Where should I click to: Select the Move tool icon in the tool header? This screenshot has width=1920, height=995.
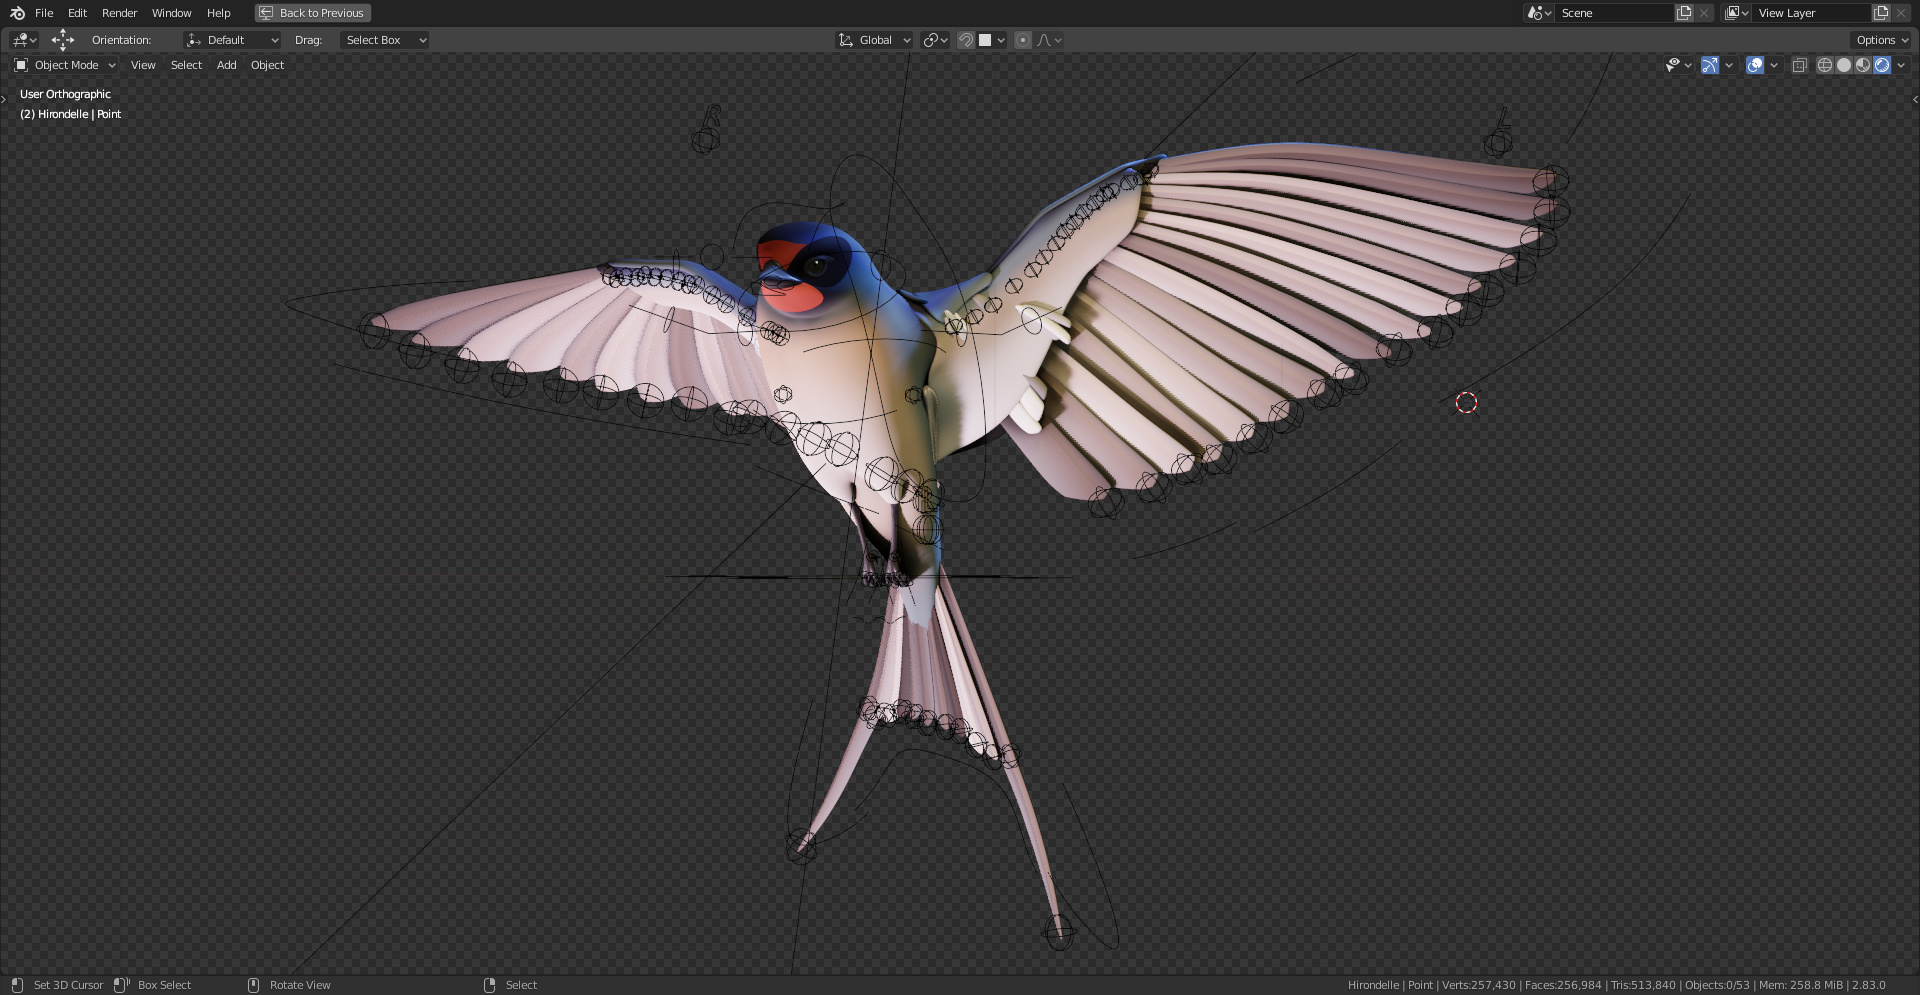62,40
